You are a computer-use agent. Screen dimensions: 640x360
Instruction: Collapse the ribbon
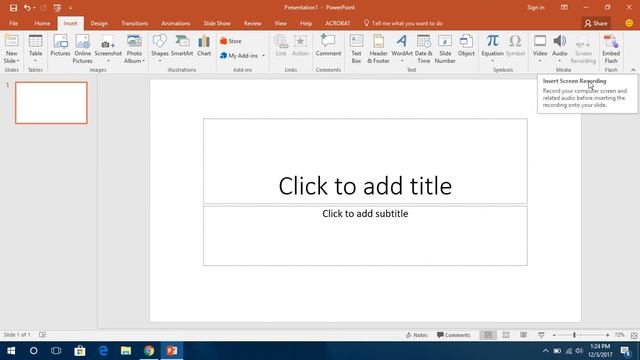(633, 70)
